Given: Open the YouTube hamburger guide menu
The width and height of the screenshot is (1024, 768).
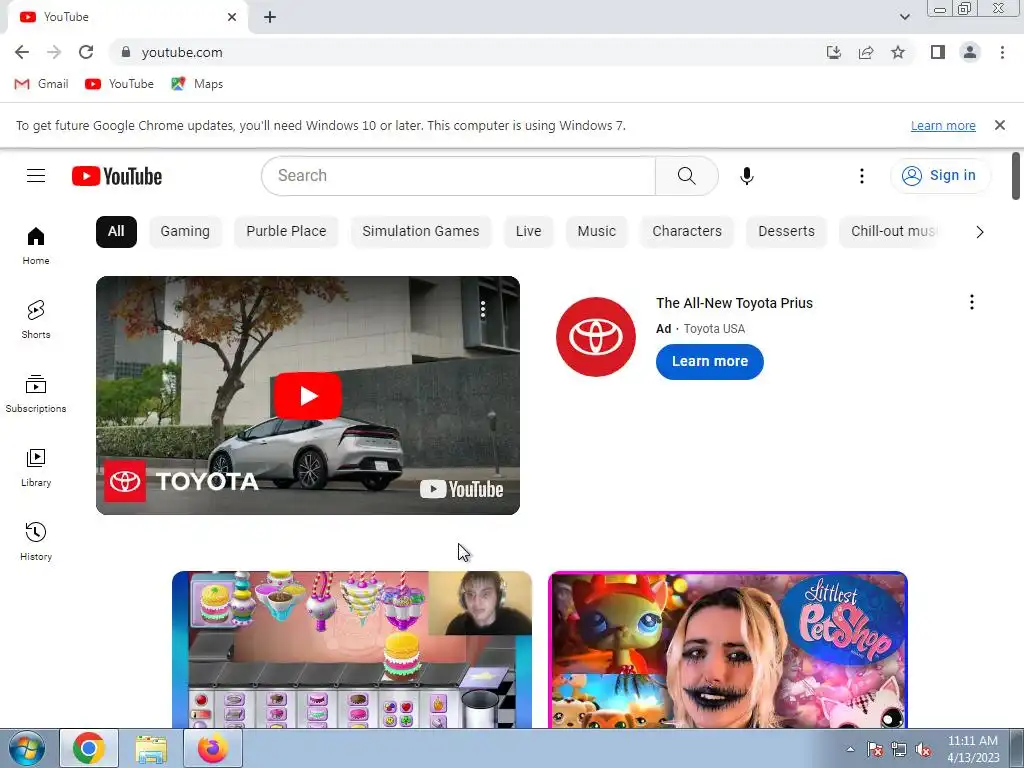Looking at the screenshot, I should pos(36,176).
